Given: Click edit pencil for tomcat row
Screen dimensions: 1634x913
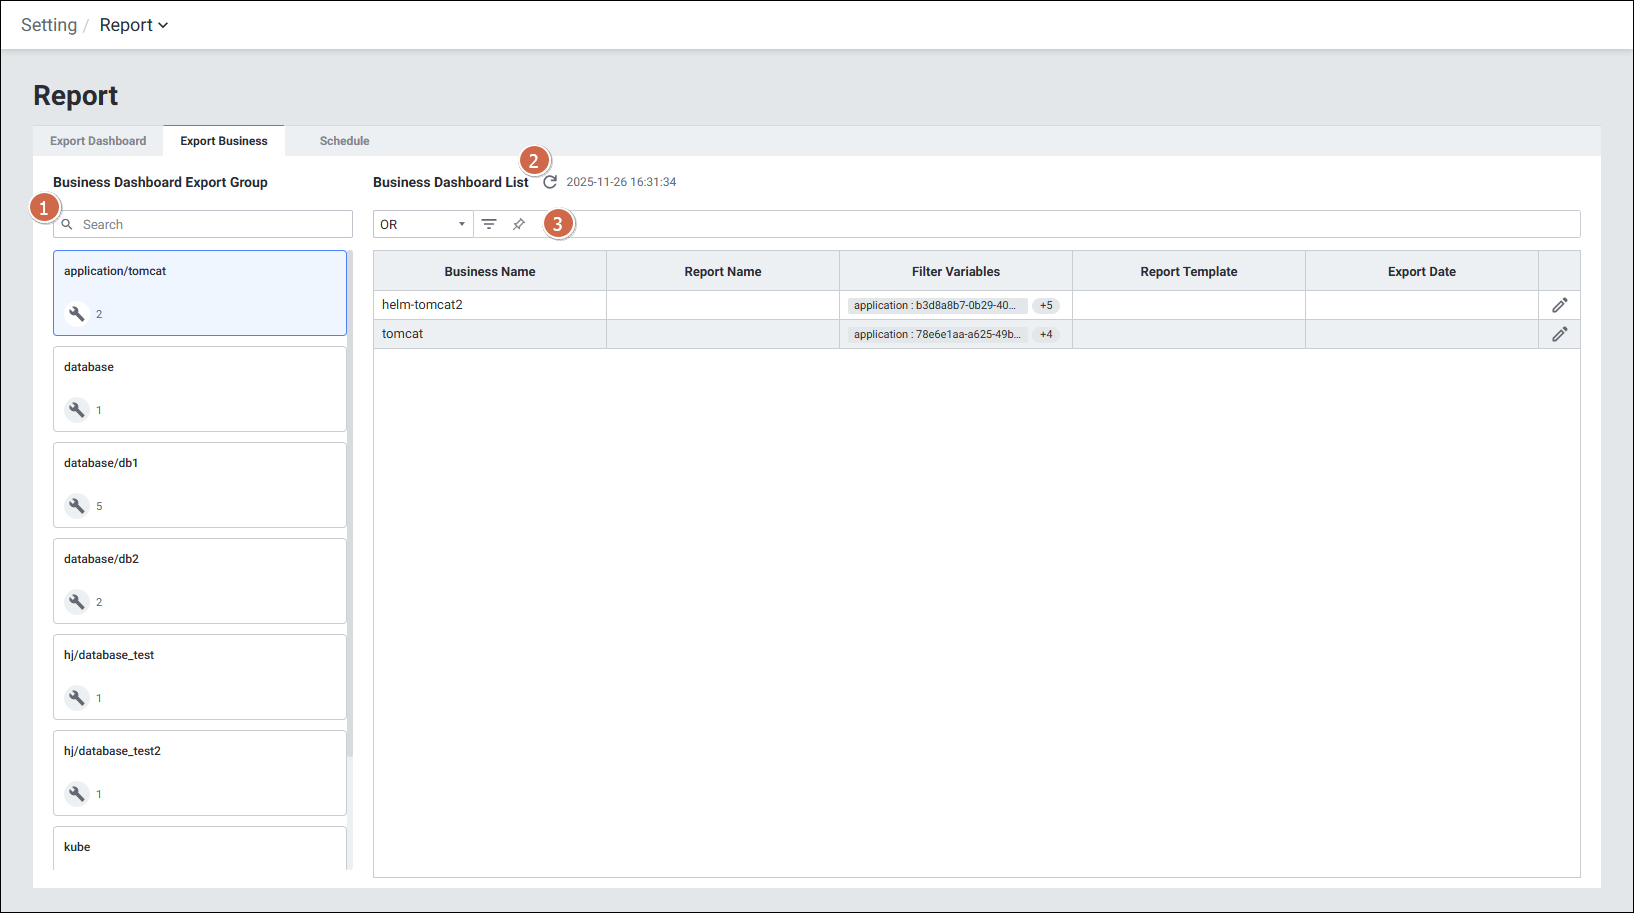Looking at the screenshot, I should tap(1559, 334).
